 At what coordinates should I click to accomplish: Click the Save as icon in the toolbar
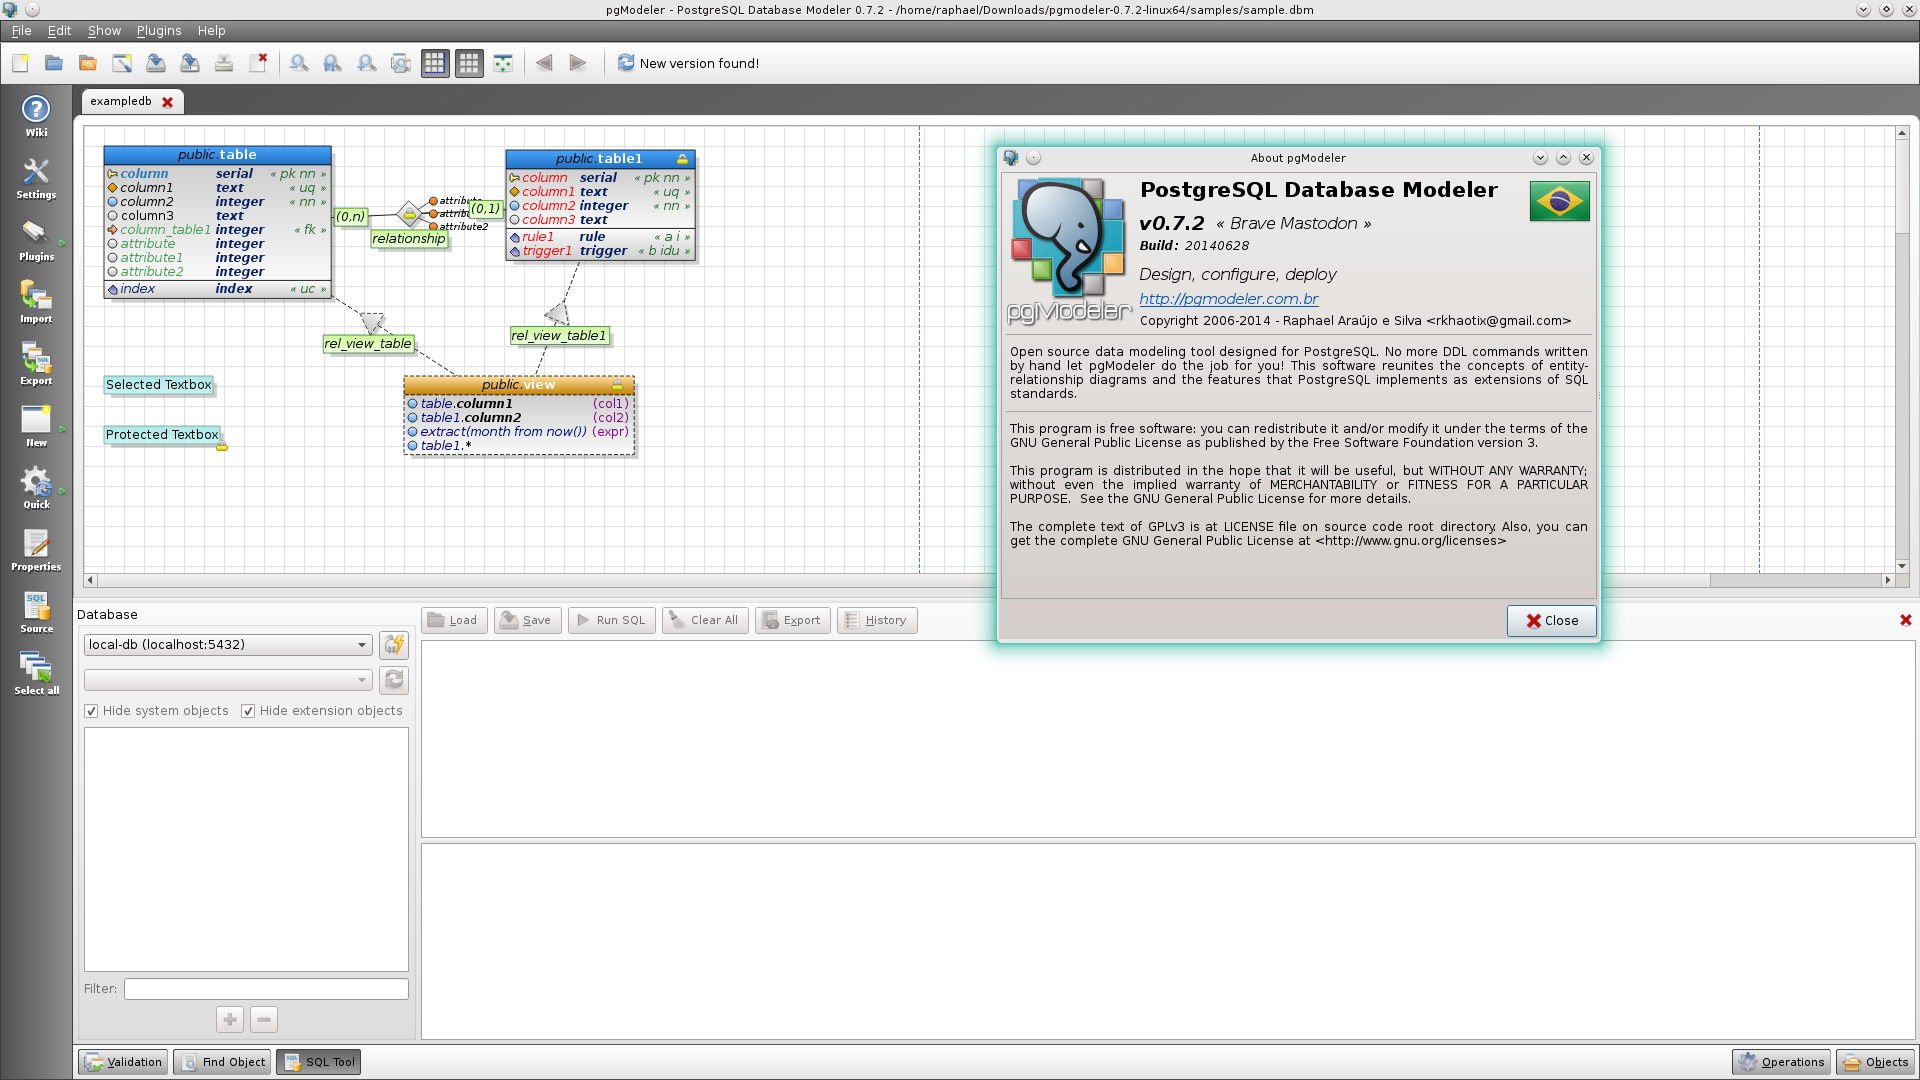click(x=190, y=63)
